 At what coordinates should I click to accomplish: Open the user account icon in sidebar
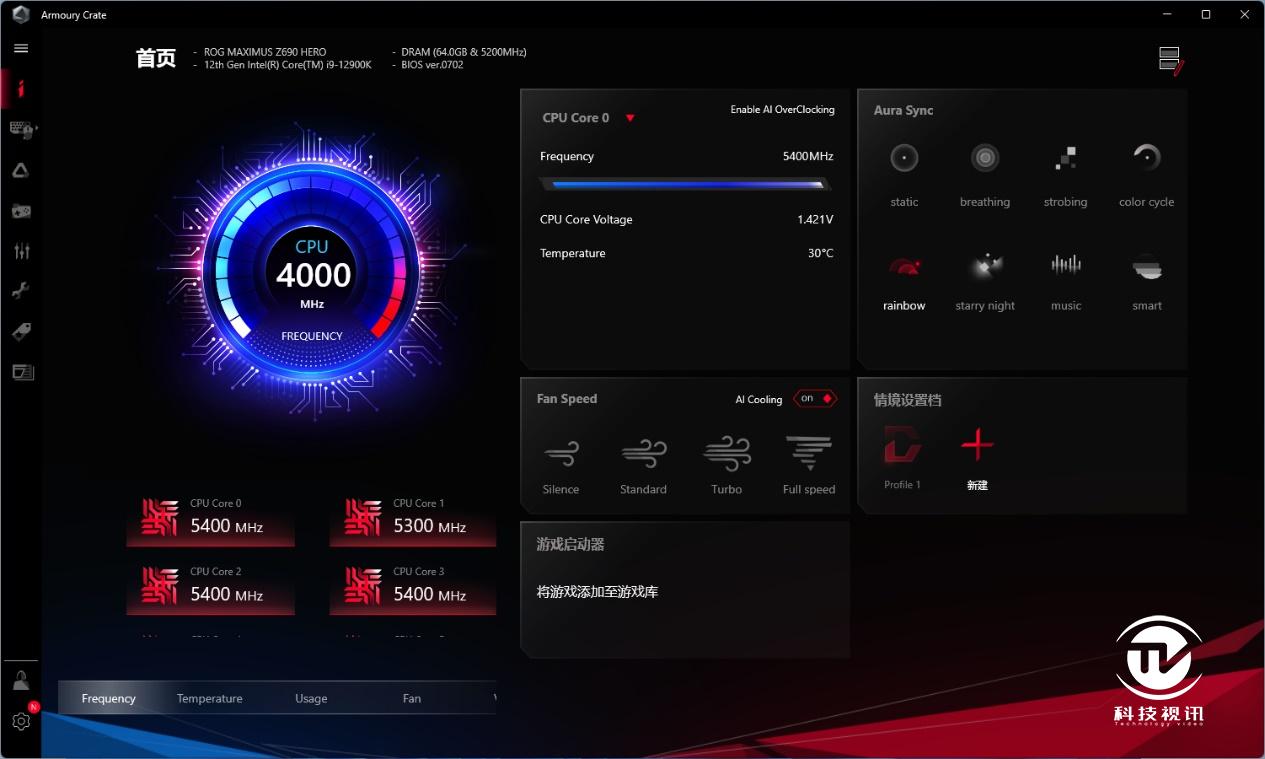click(21, 682)
